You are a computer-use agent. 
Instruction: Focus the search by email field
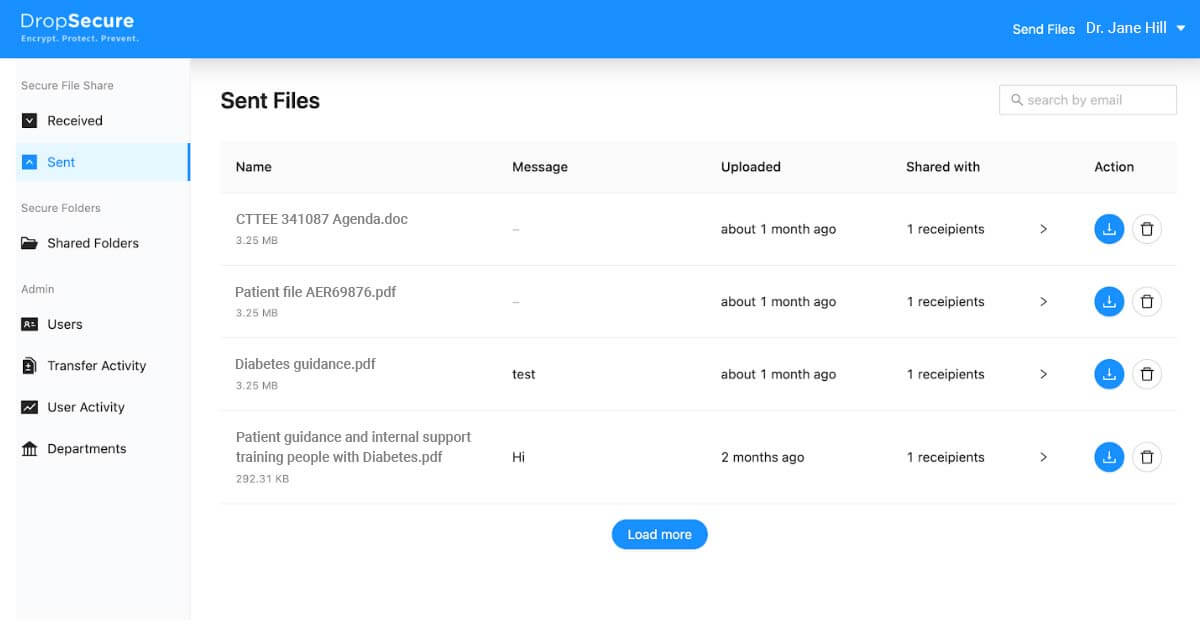click(x=1088, y=100)
